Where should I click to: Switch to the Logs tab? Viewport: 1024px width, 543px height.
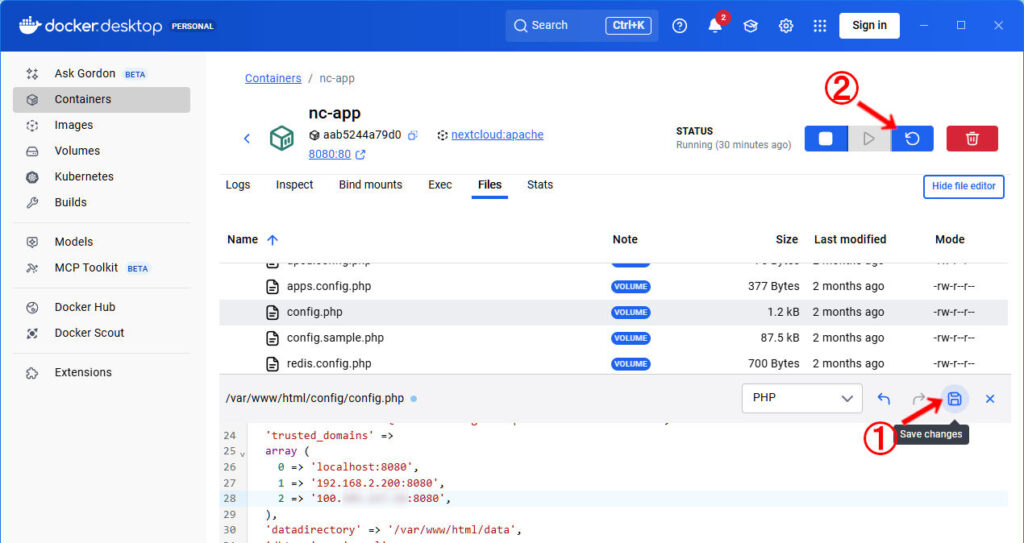(x=238, y=185)
